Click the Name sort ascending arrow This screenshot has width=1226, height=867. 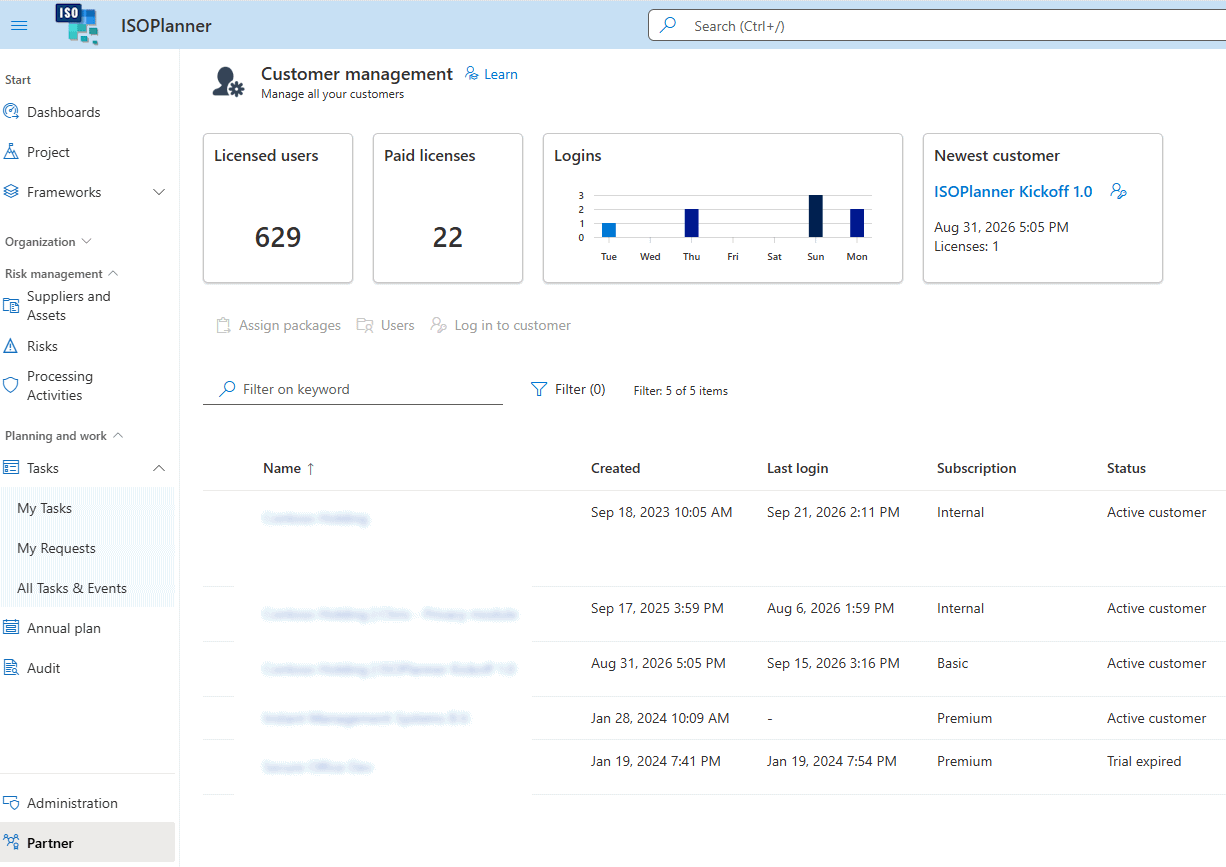pyautogui.click(x=310, y=468)
